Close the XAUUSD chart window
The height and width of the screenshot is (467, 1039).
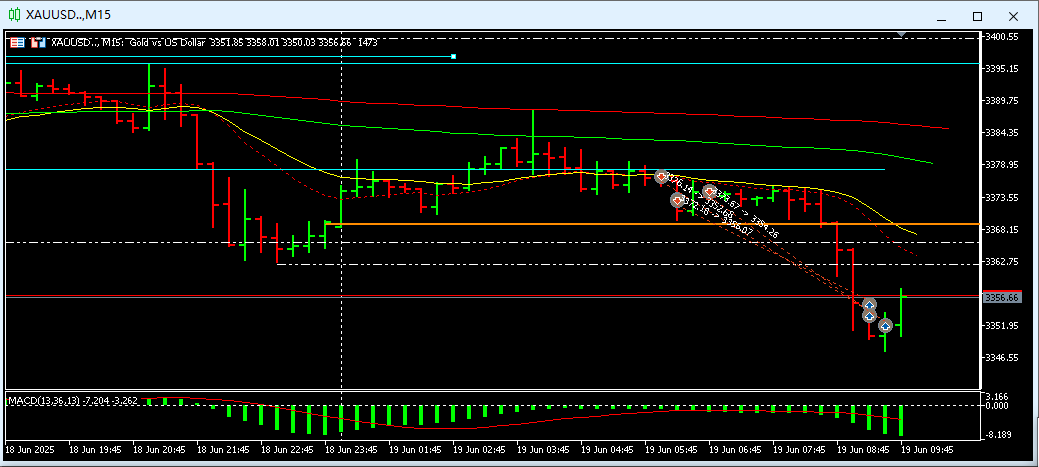click(1013, 16)
